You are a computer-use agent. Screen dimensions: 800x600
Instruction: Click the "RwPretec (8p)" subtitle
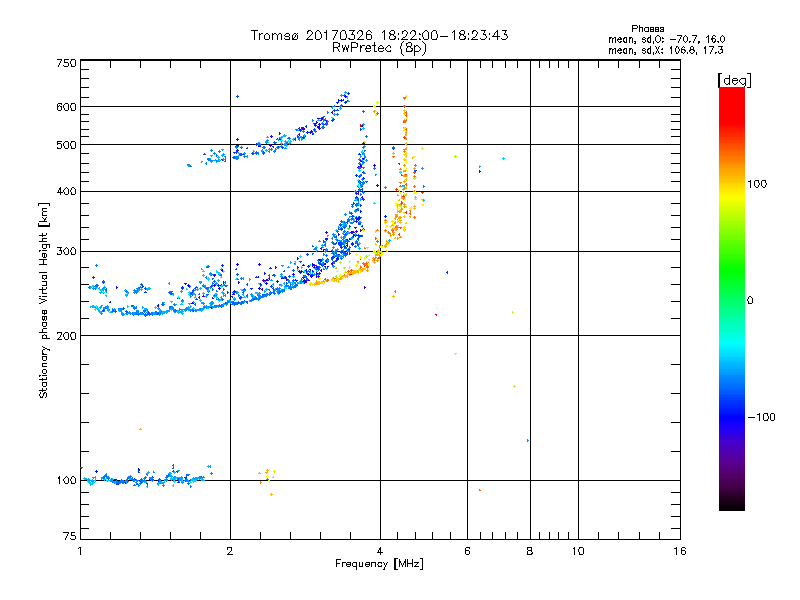click(x=379, y=48)
